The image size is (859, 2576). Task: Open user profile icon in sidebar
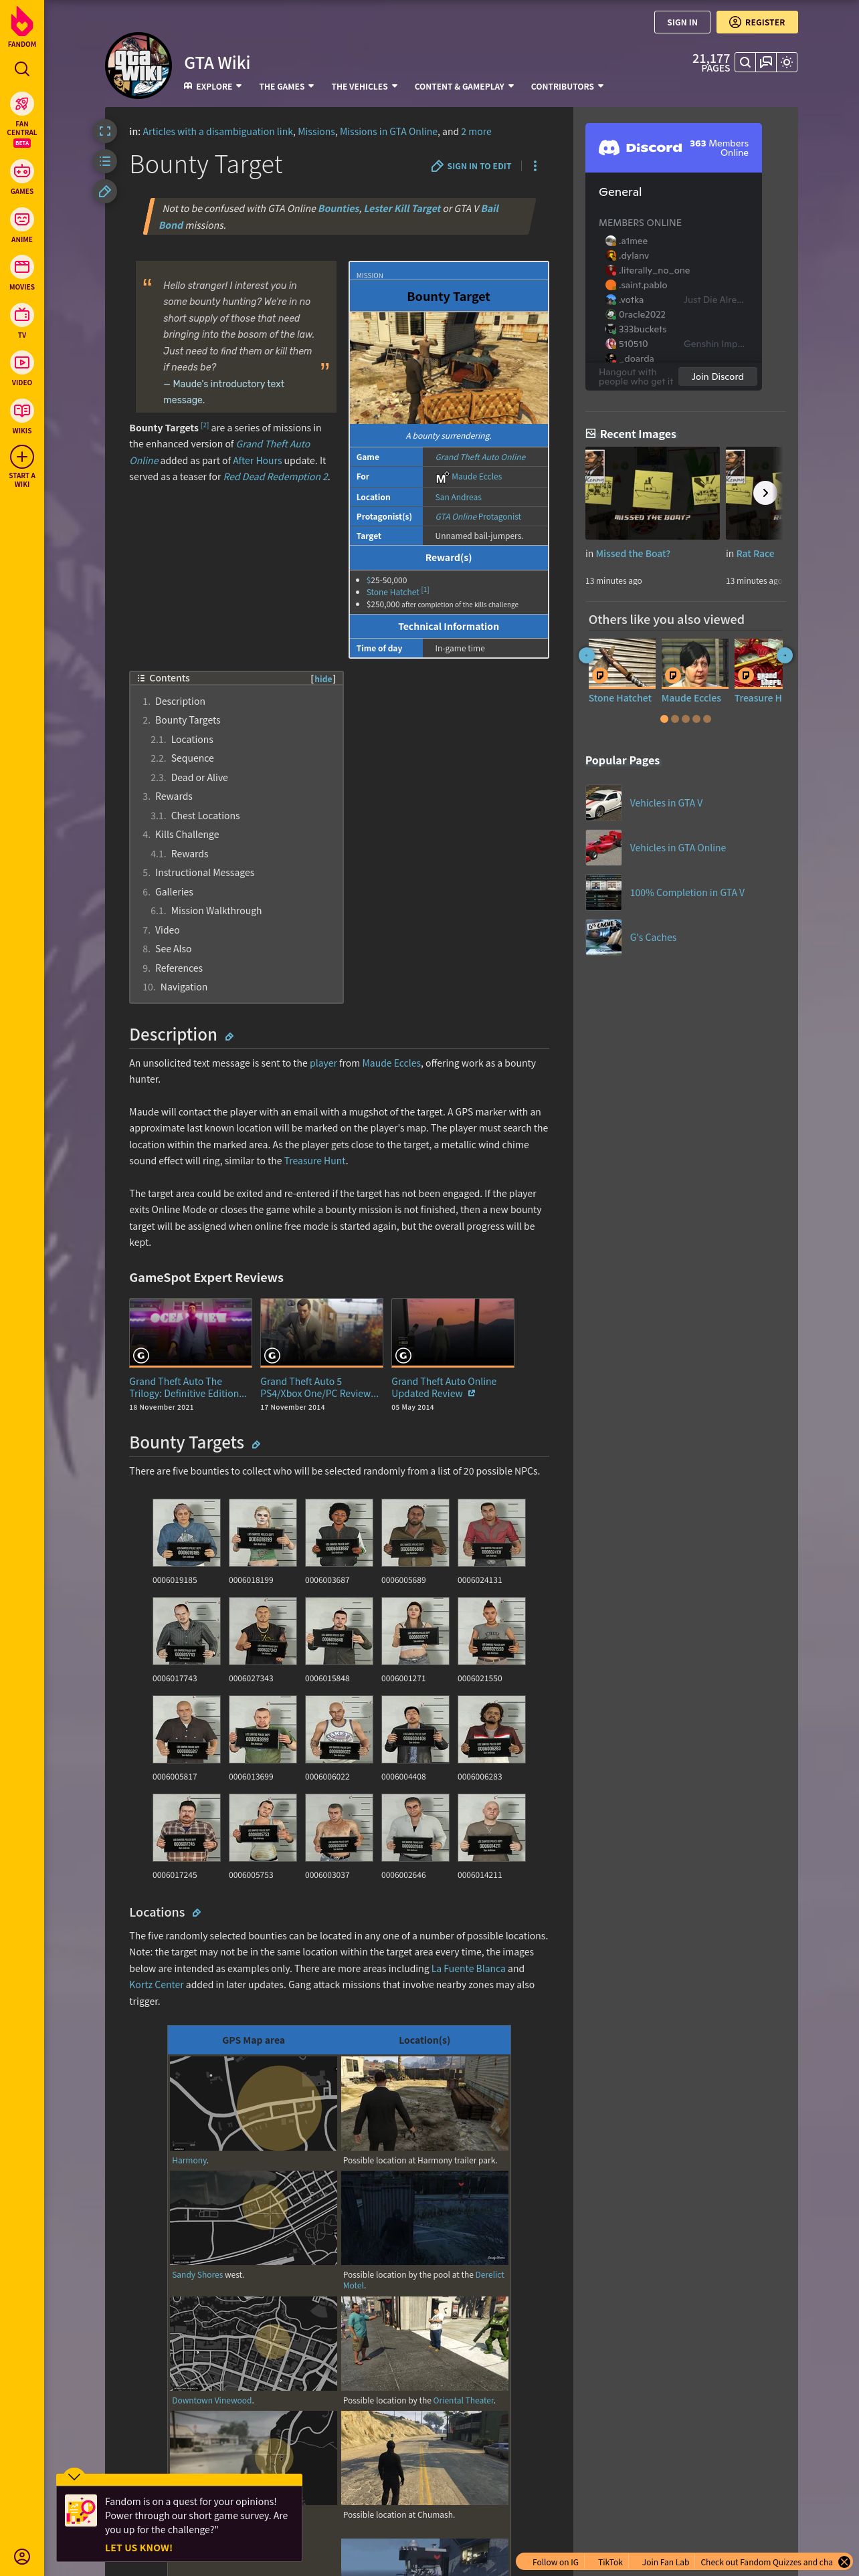click(x=22, y=2556)
